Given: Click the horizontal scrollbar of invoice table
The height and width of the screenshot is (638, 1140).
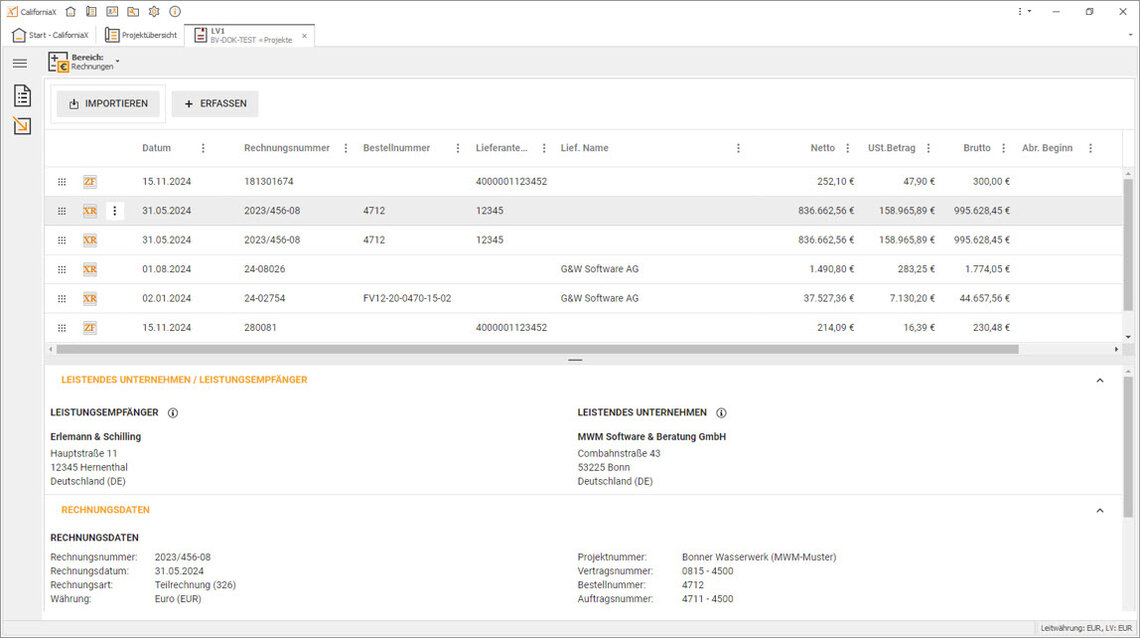Looking at the screenshot, I should [537, 350].
